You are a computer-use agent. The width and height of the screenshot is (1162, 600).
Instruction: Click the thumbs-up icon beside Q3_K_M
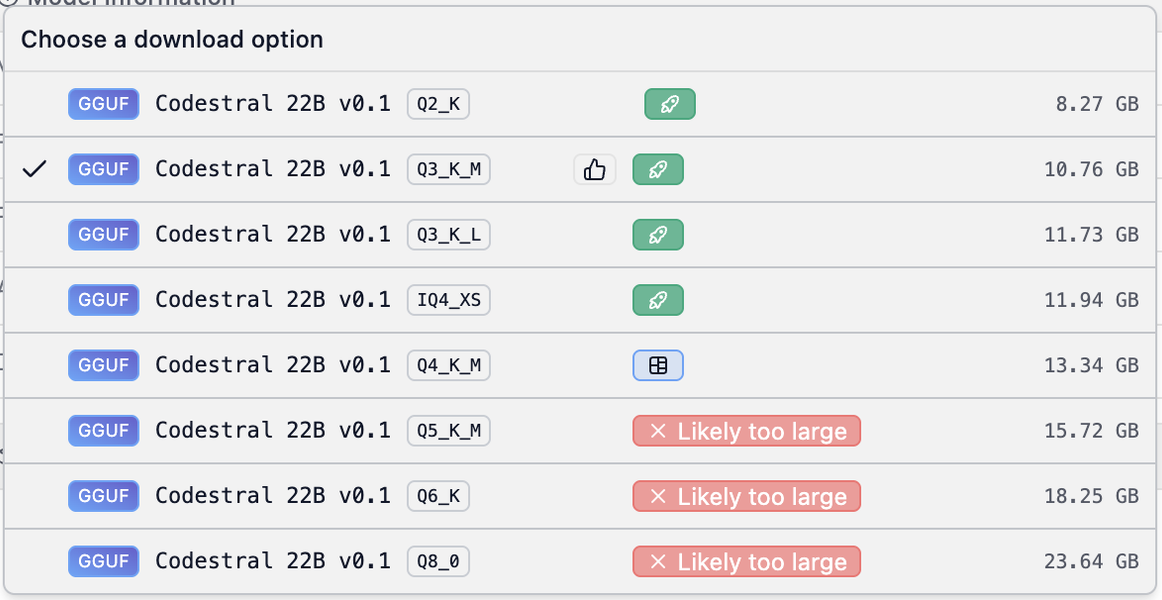click(594, 169)
